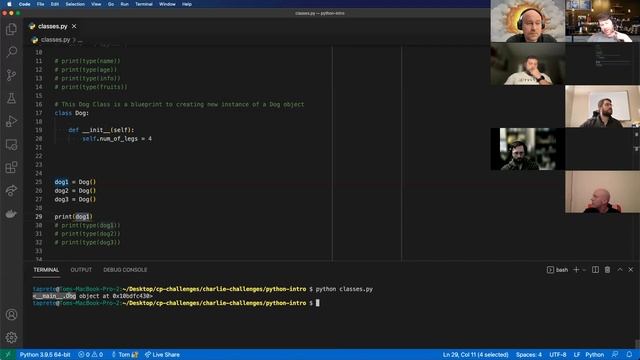Change end of line sequence LF
Image resolution: width=640 pixels, height=360 pixels.
[x=577, y=355]
